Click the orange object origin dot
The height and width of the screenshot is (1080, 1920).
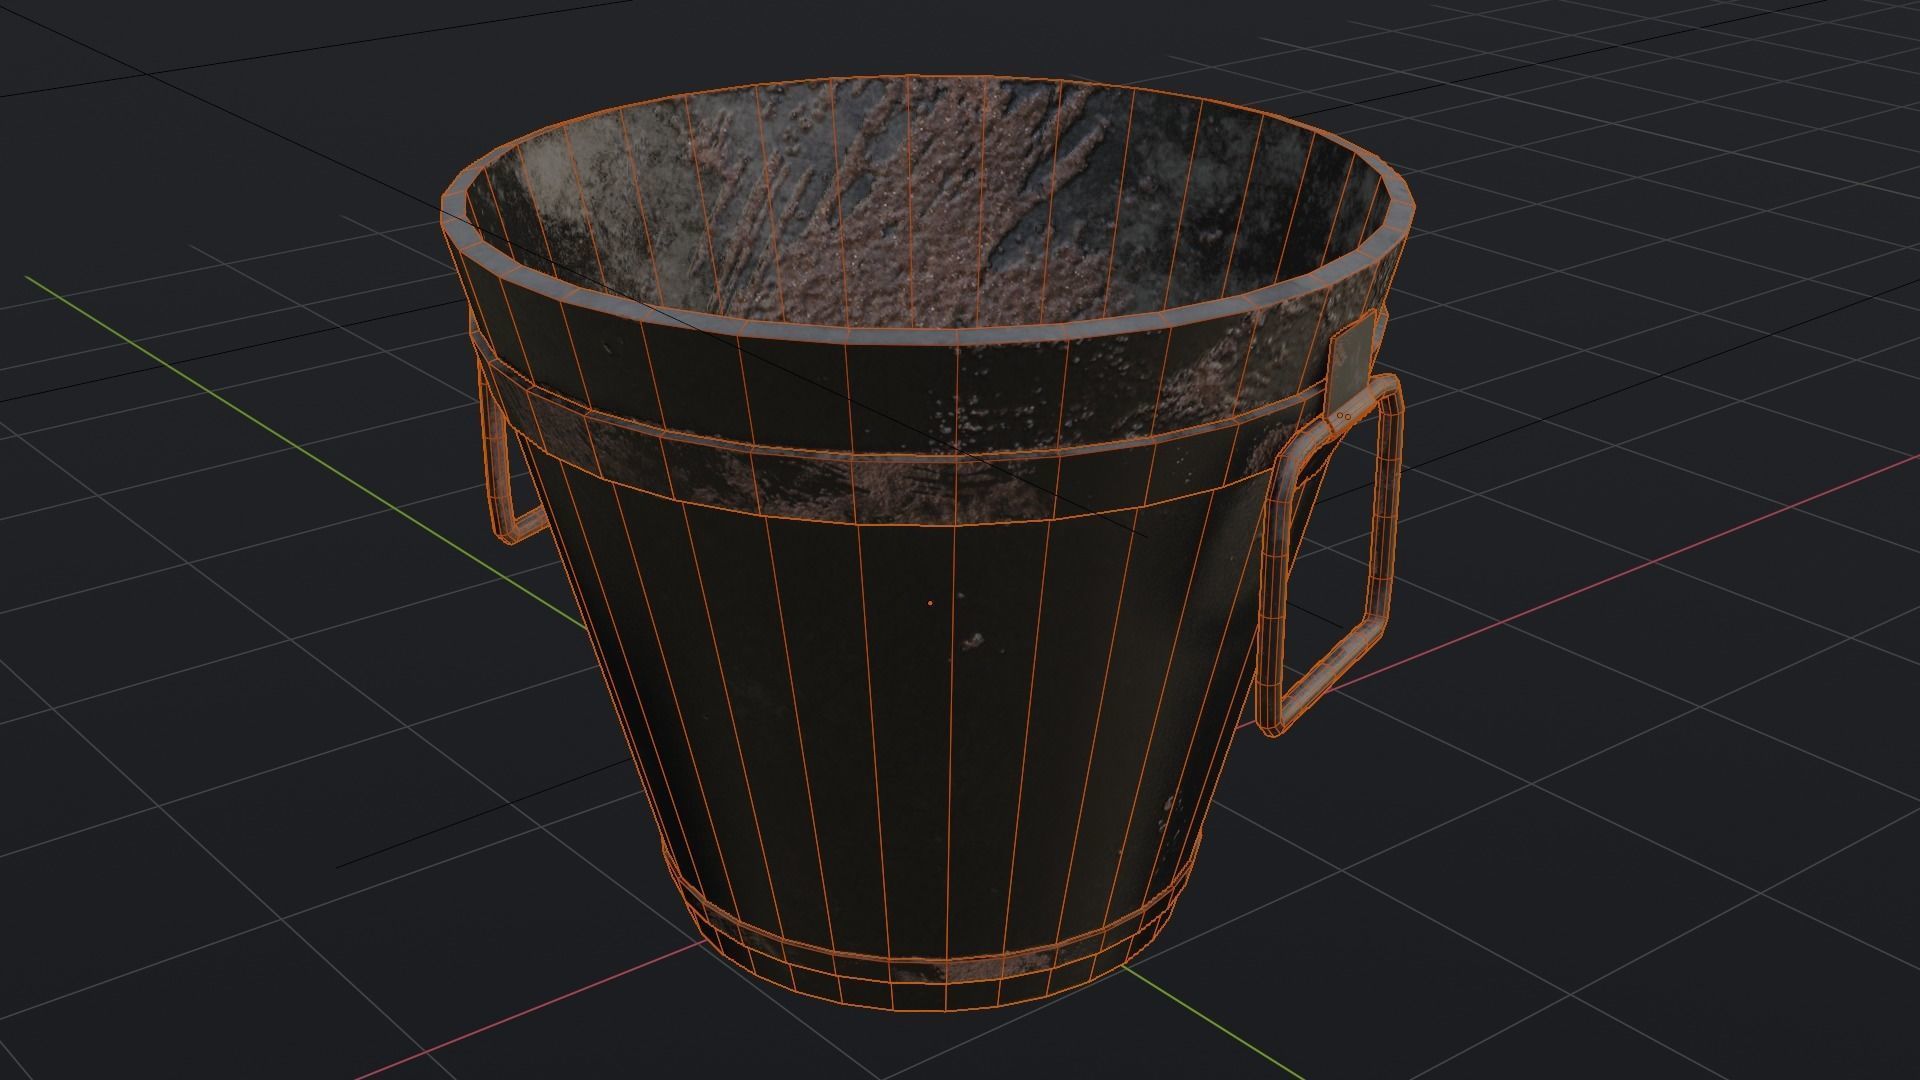(930, 603)
